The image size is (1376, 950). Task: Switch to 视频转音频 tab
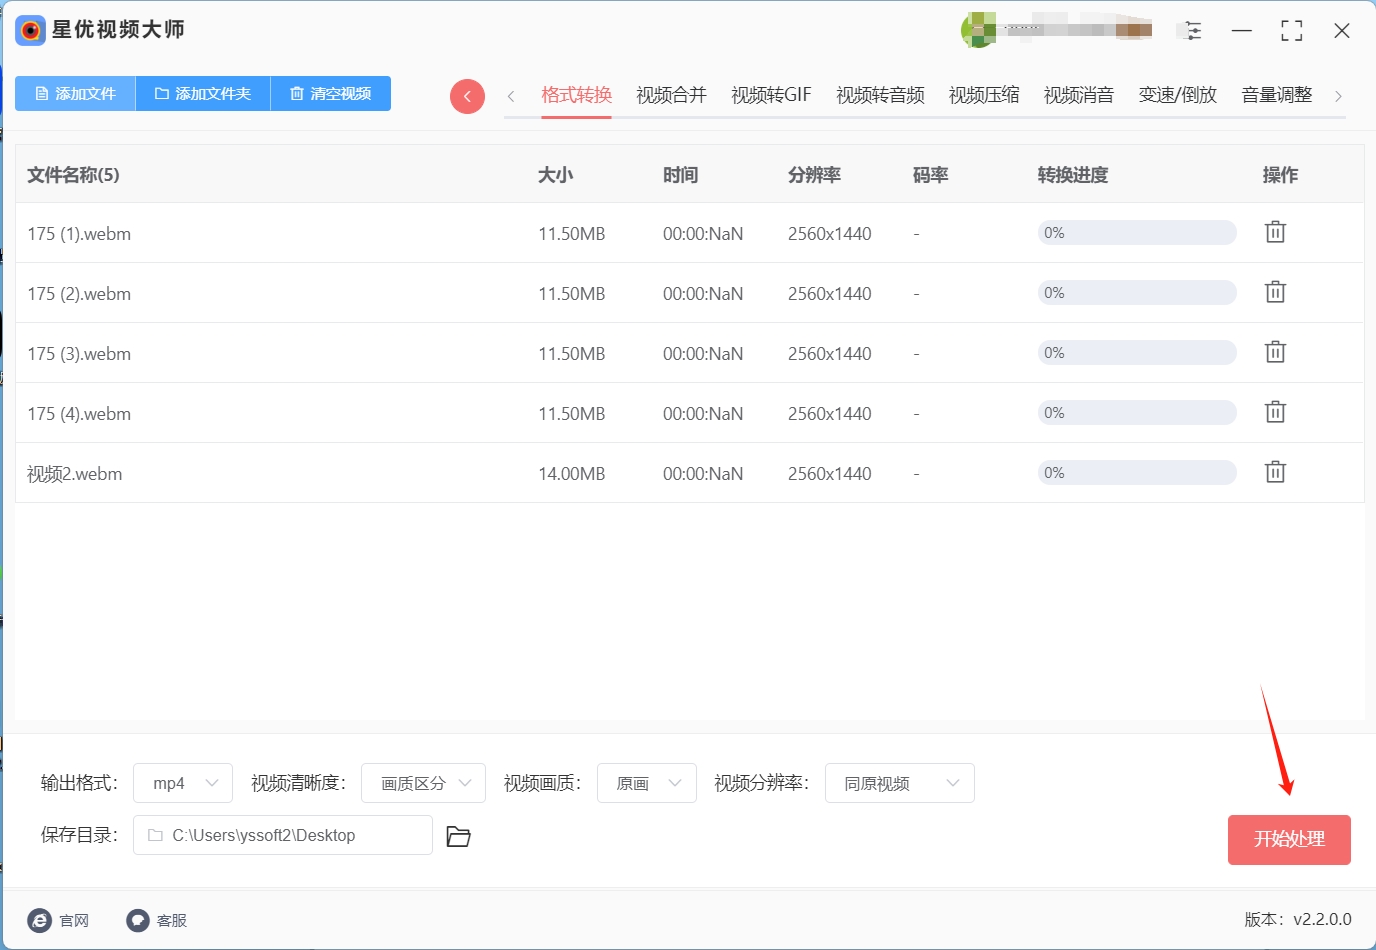point(880,95)
